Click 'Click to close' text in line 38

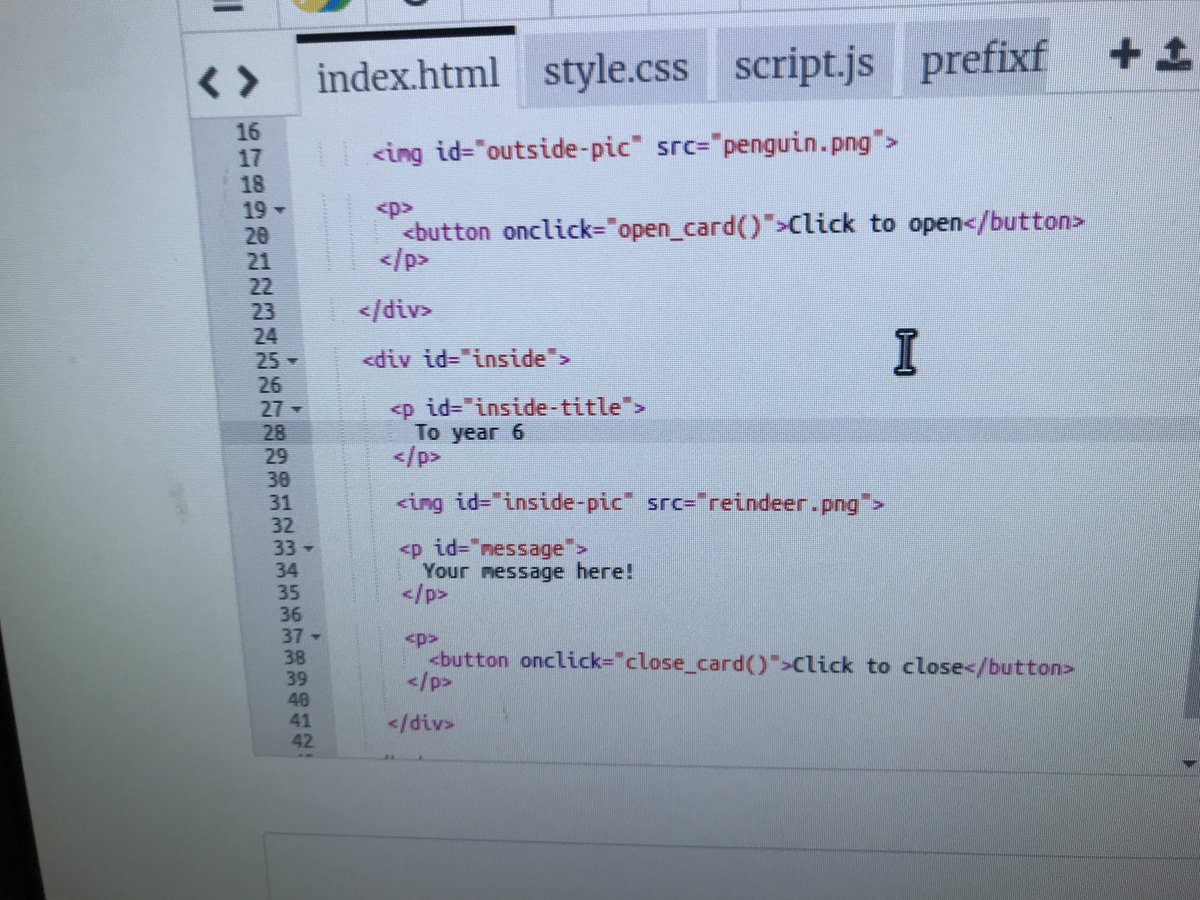(876, 666)
